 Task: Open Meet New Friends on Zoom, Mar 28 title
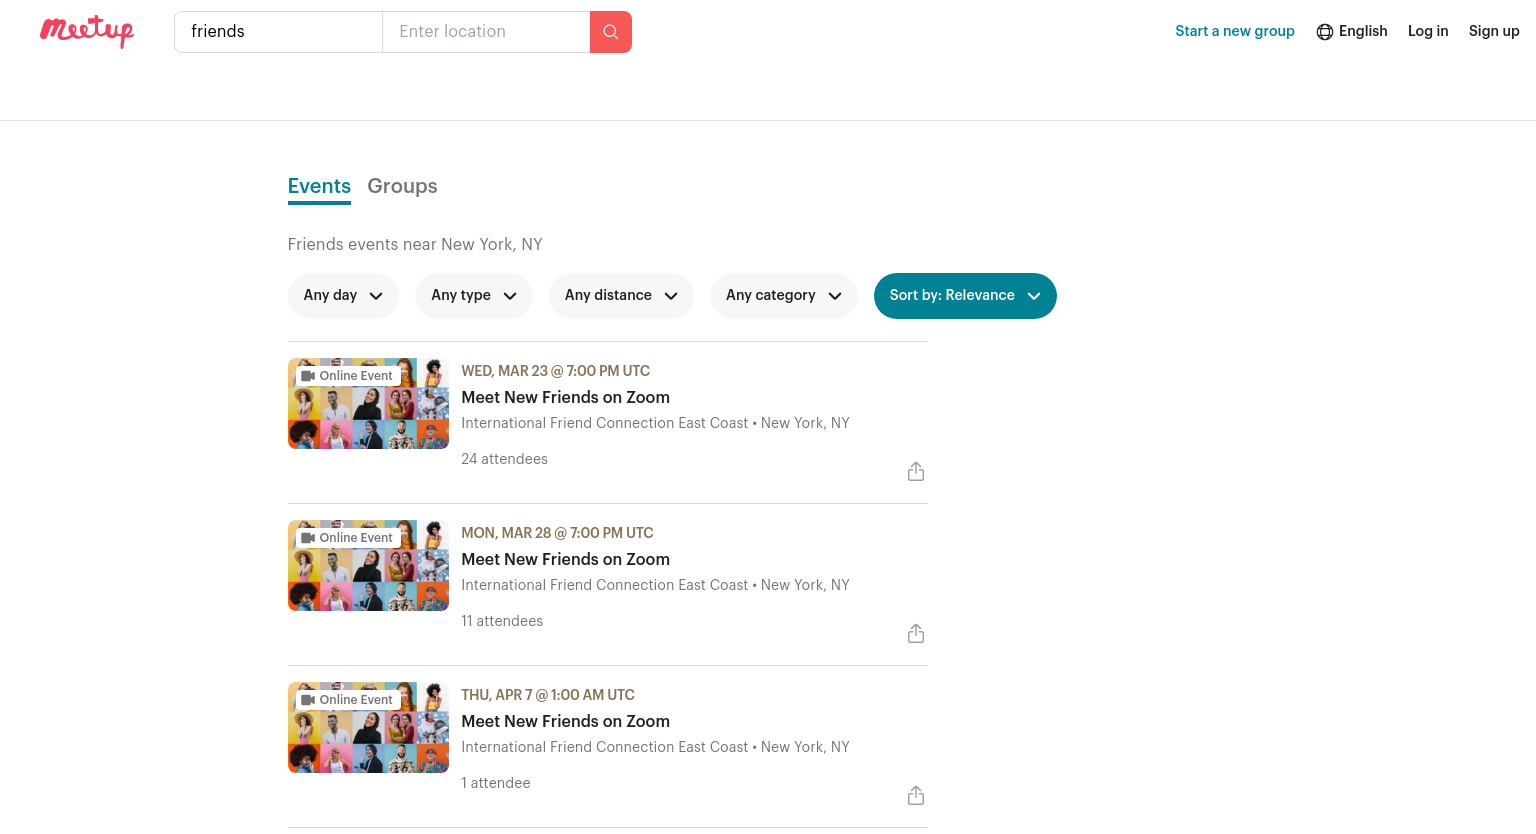click(565, 559)
